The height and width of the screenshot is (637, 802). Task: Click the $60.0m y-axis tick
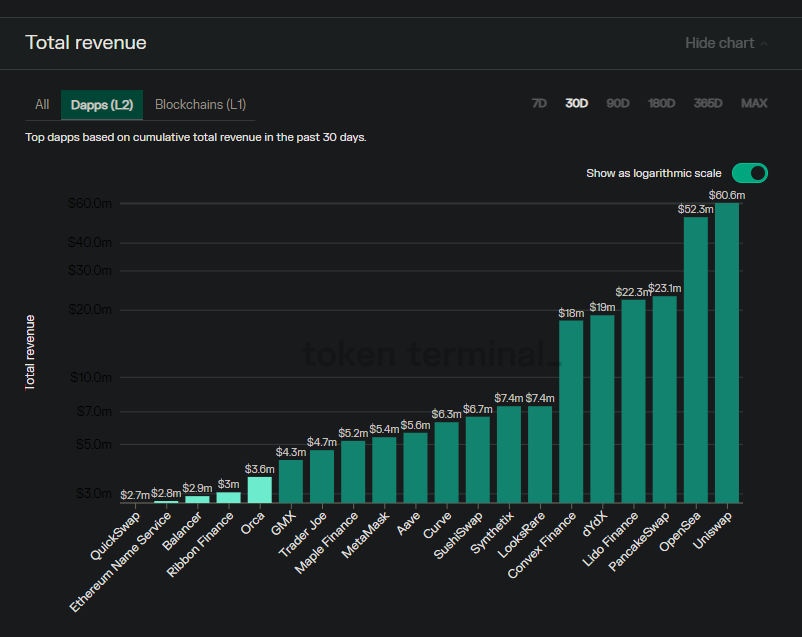coord(90,204)
